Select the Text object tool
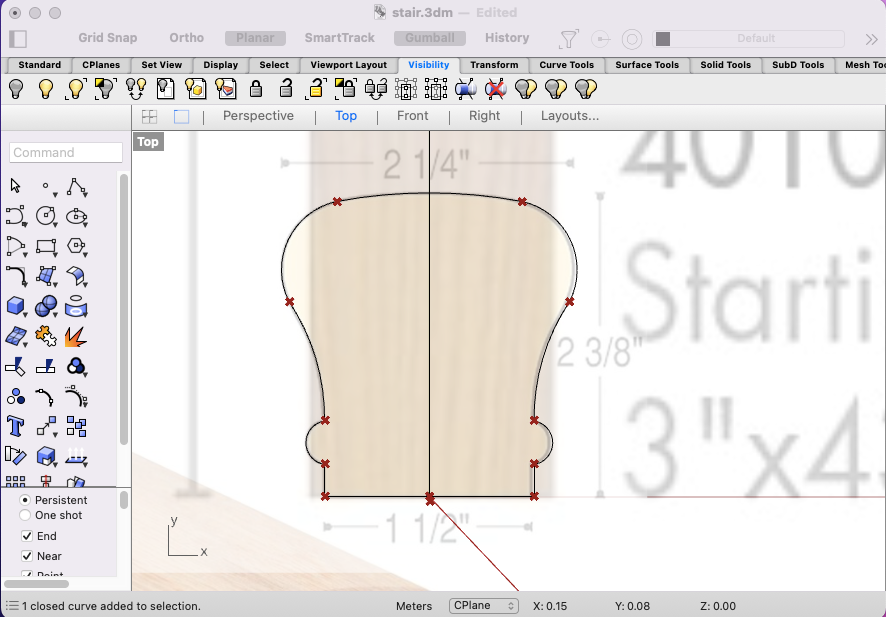Image resolution: width=886 pixels, height=617 pixels. tap(15, 426)
